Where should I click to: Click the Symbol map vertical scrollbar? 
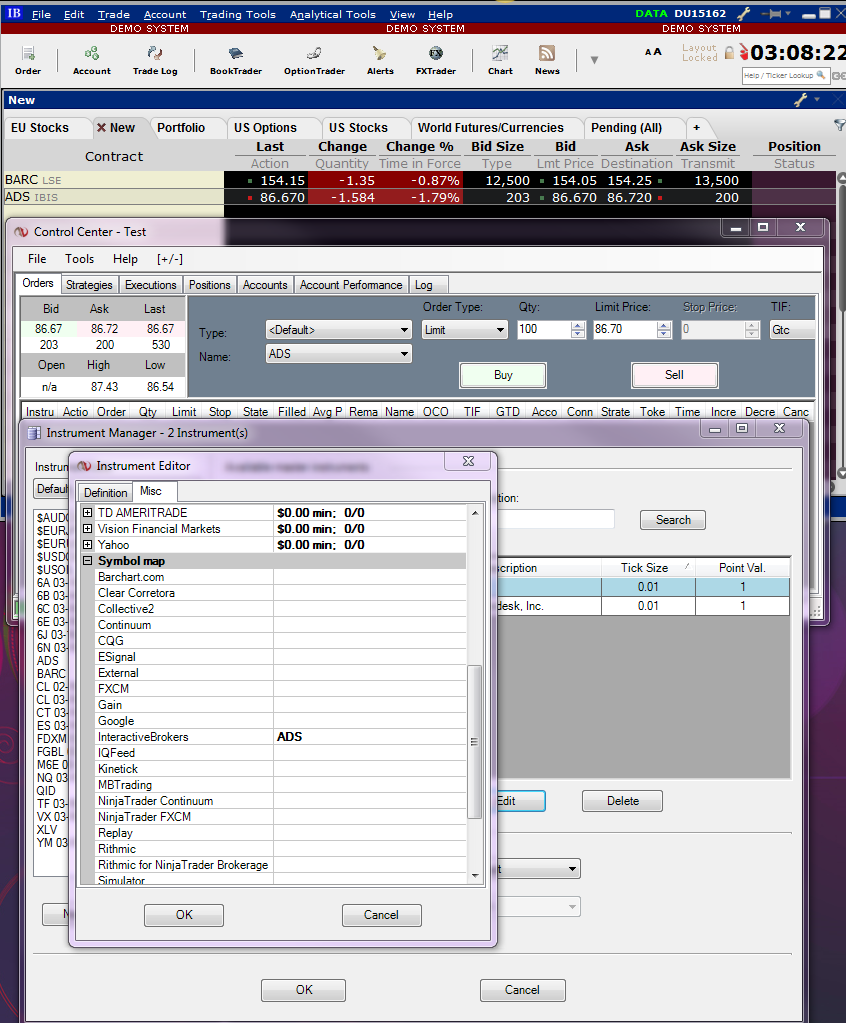click(475, 741)
